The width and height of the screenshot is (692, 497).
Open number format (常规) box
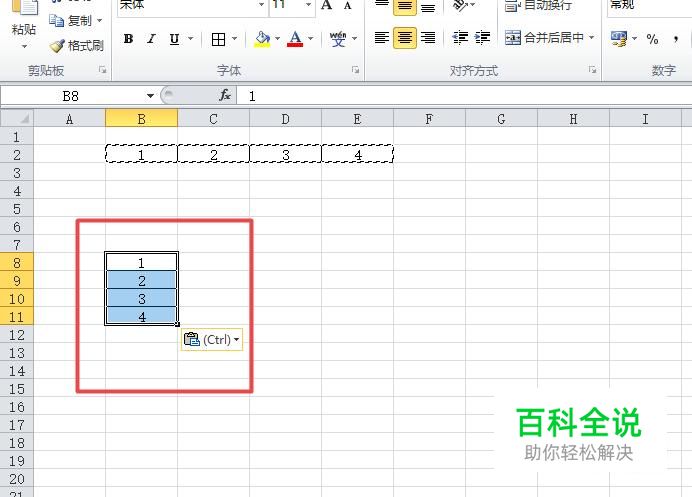pos(649,6)
